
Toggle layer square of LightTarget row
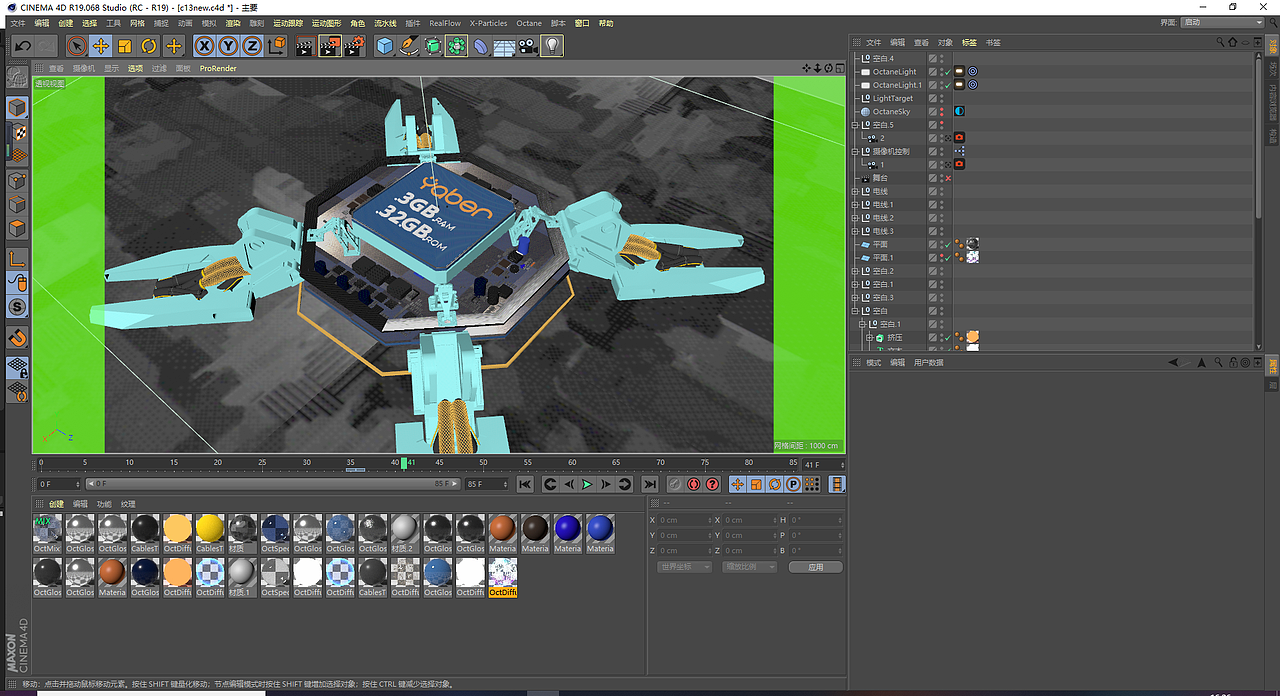coord(932,98)
